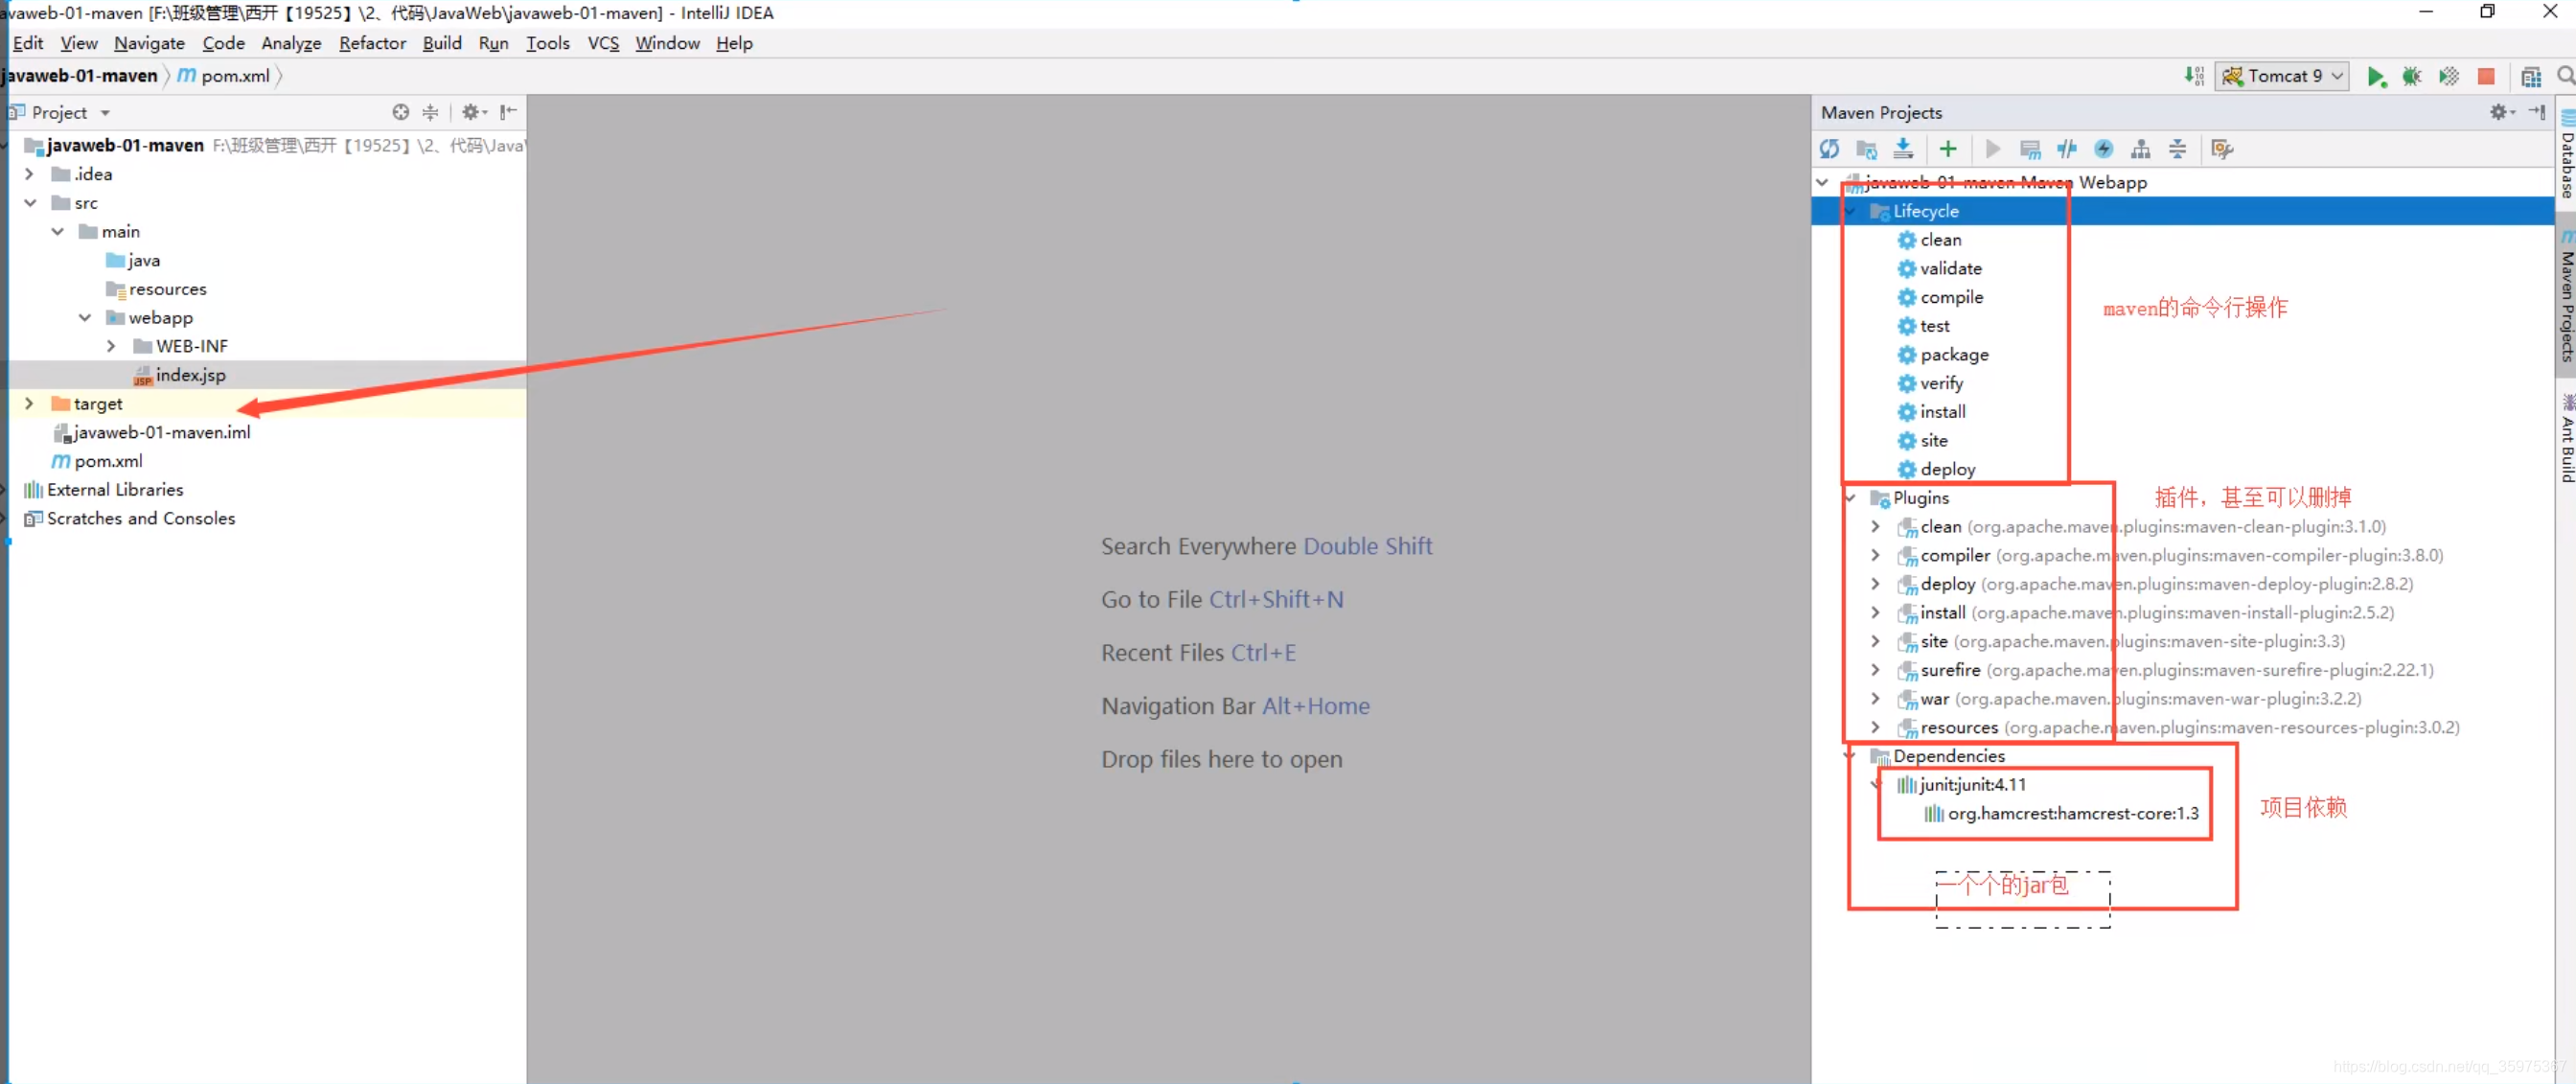Viewport: 2576px width, 1084px height.
Task: Reimport all Maven projects
Action: coord(1829,149)
